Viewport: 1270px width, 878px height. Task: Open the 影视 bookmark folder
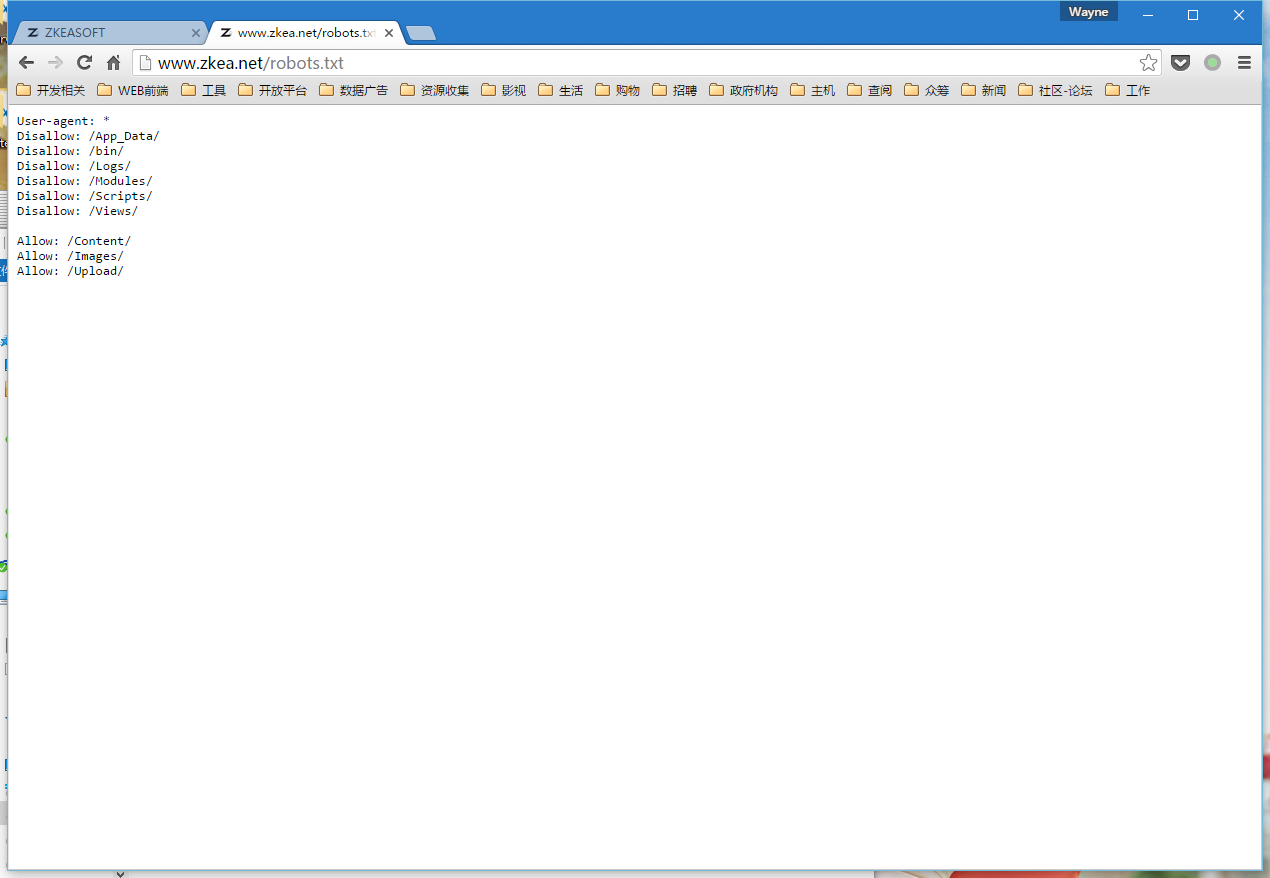[x=504, y=90]
